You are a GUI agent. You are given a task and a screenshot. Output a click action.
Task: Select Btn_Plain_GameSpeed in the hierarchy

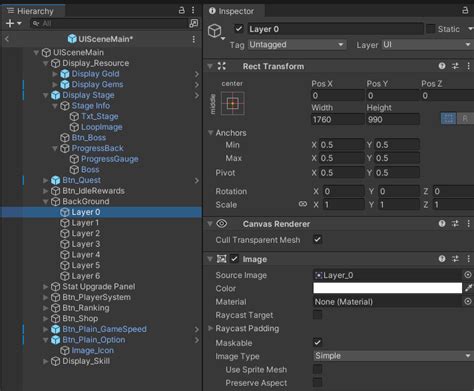point(104,329)
